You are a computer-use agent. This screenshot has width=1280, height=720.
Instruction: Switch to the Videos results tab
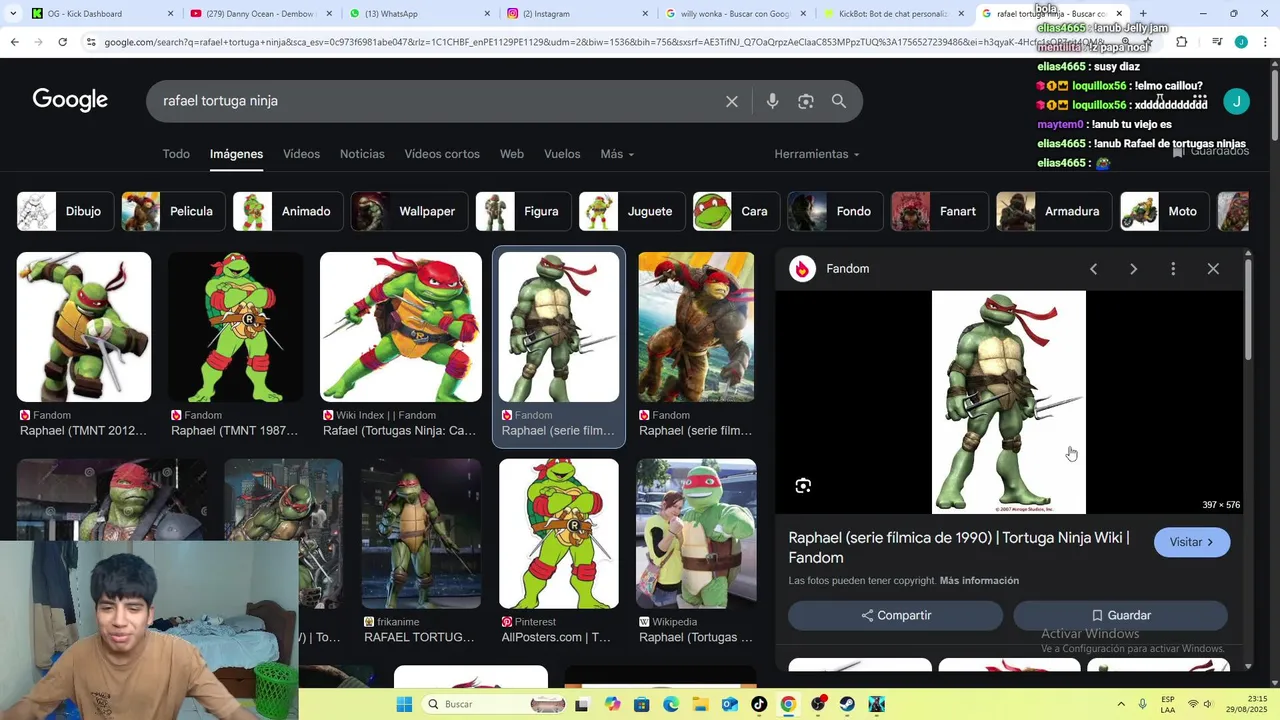301,154
